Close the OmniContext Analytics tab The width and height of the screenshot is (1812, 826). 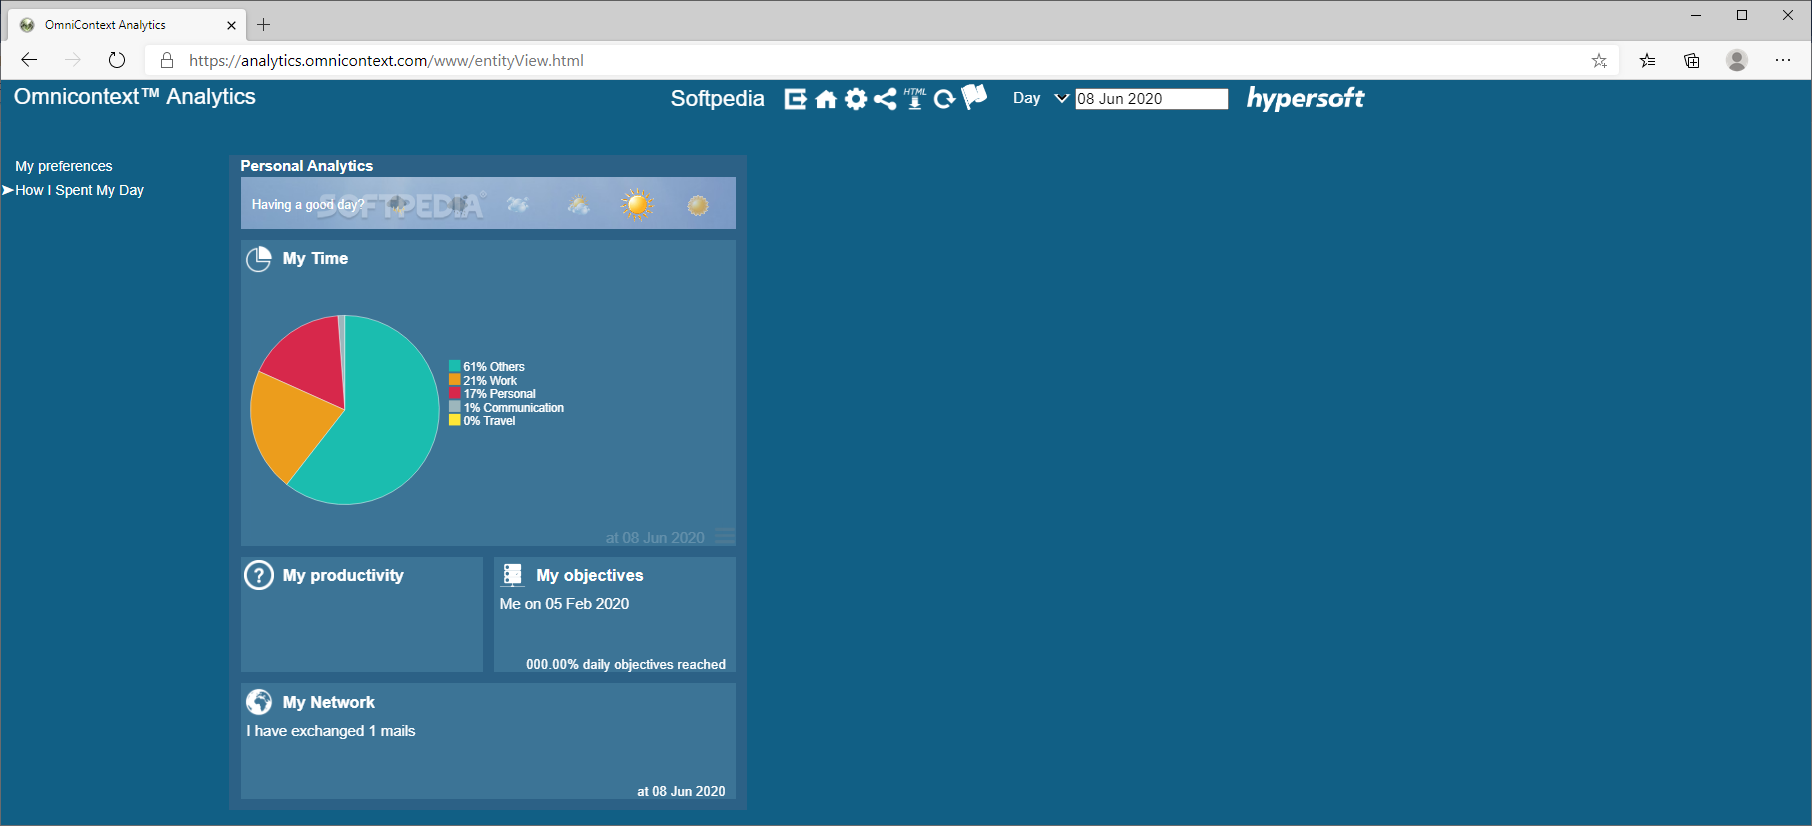(x=231, y=25)
